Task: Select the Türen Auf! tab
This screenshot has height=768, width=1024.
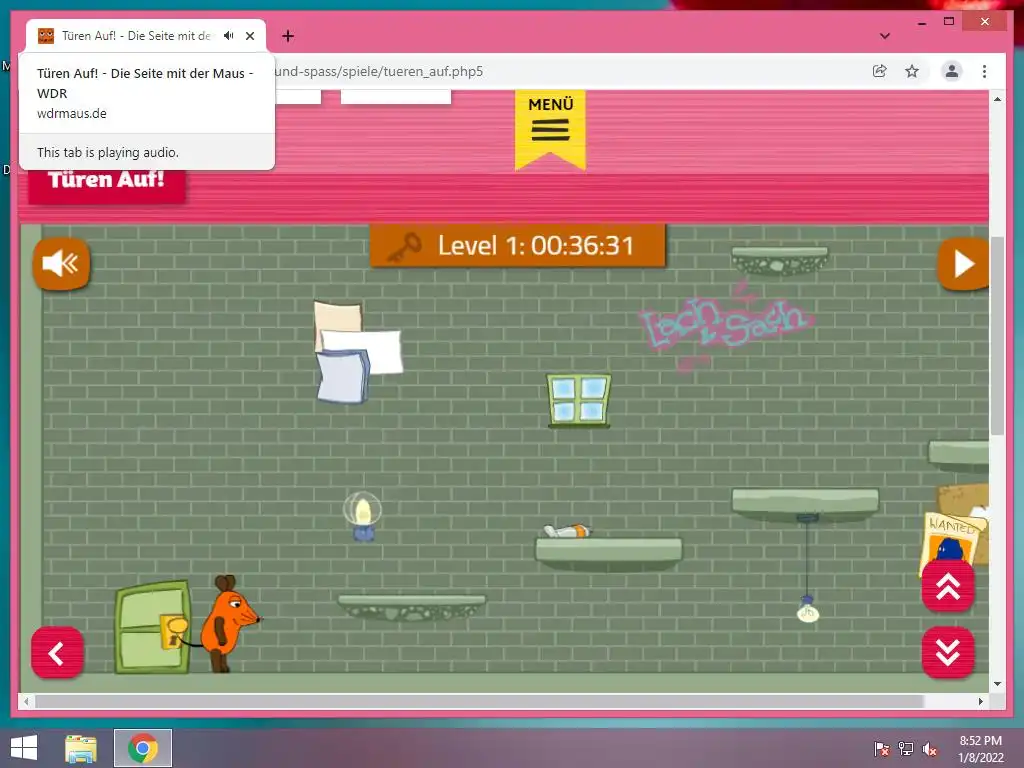Action: click(x=136, y=36)
